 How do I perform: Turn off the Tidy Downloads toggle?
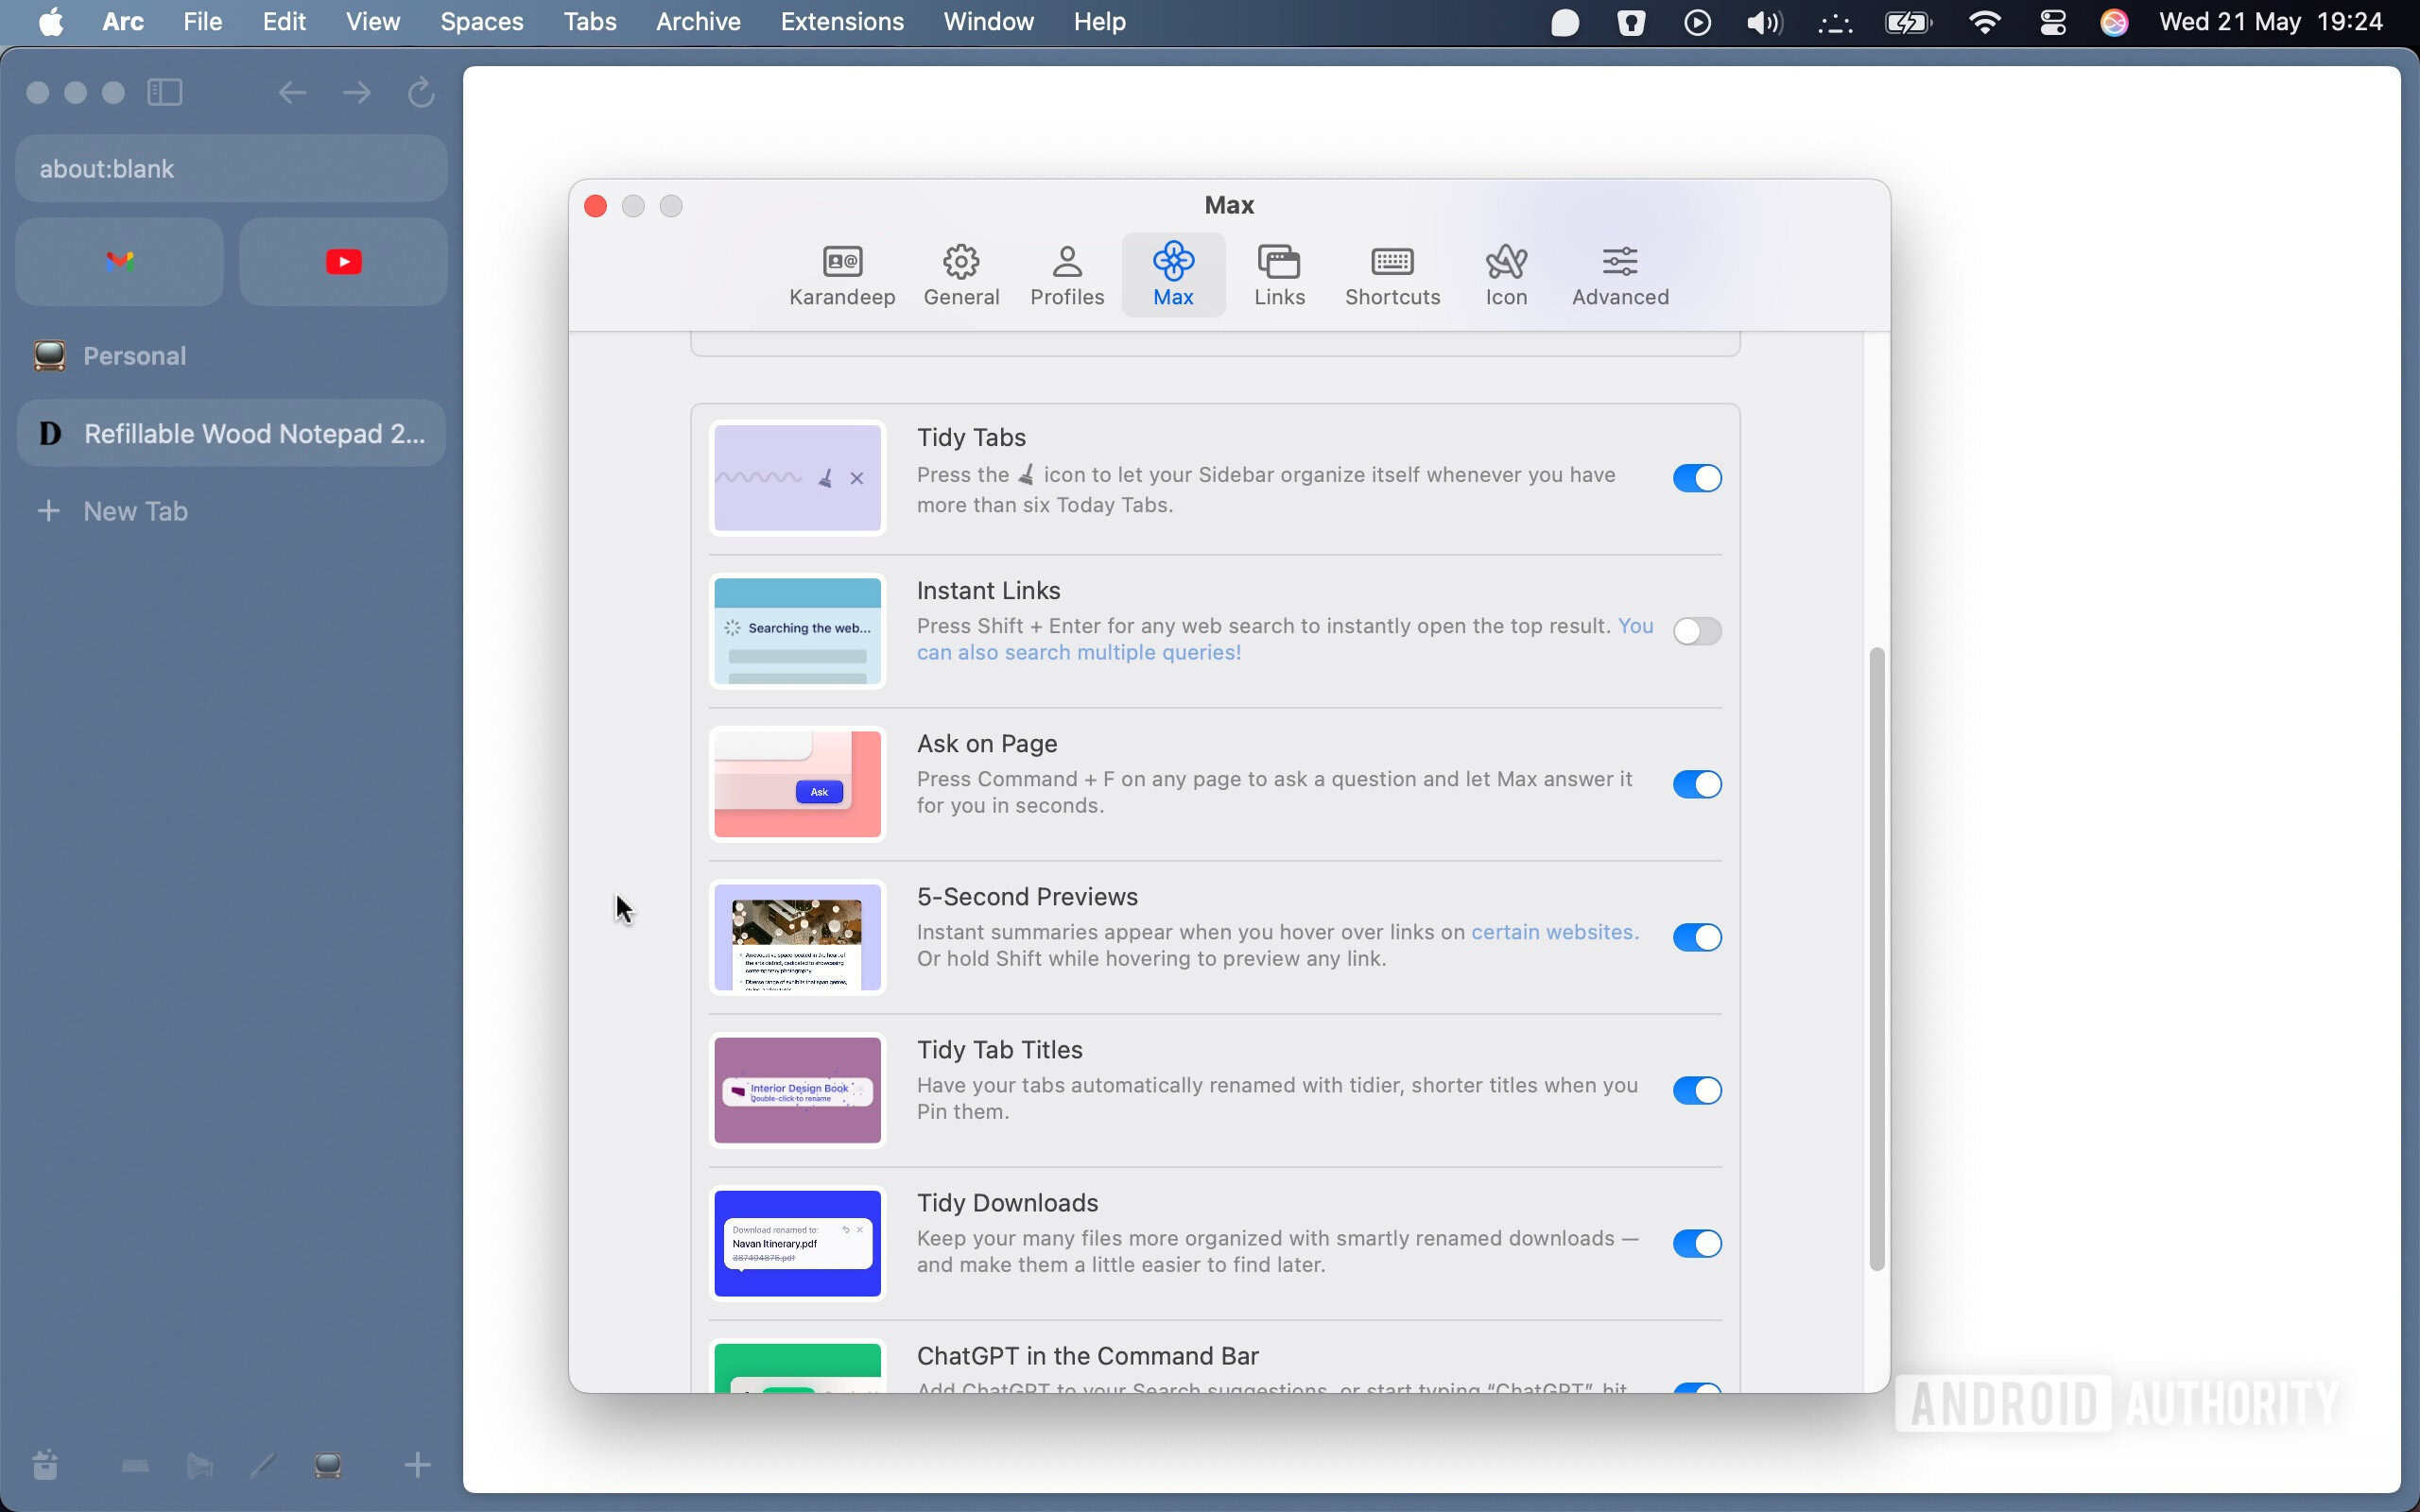pyautogui.click(x=1695, y=1243)
